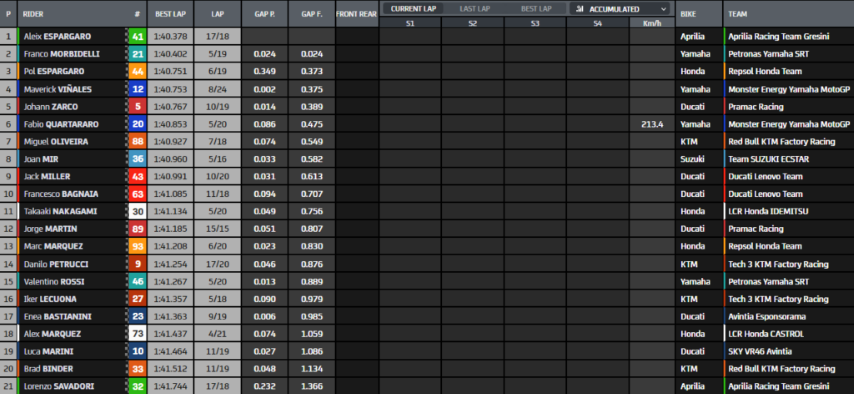Click Aprilia Racing Team Gresini in first row
Viewport: 854px width, 394px height.
click(x=779, y=37)
